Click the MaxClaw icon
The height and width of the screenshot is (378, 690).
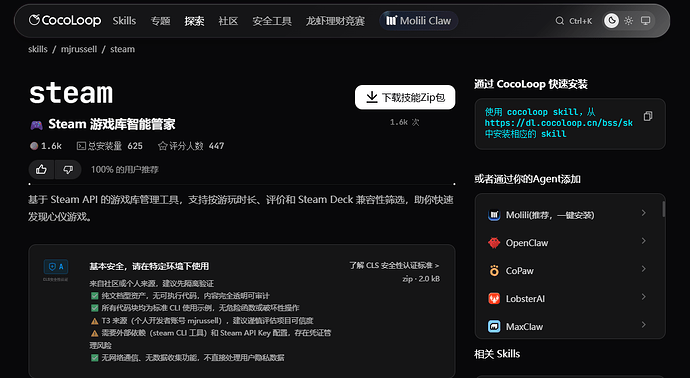pyautogui.click(x=494, y=327)
